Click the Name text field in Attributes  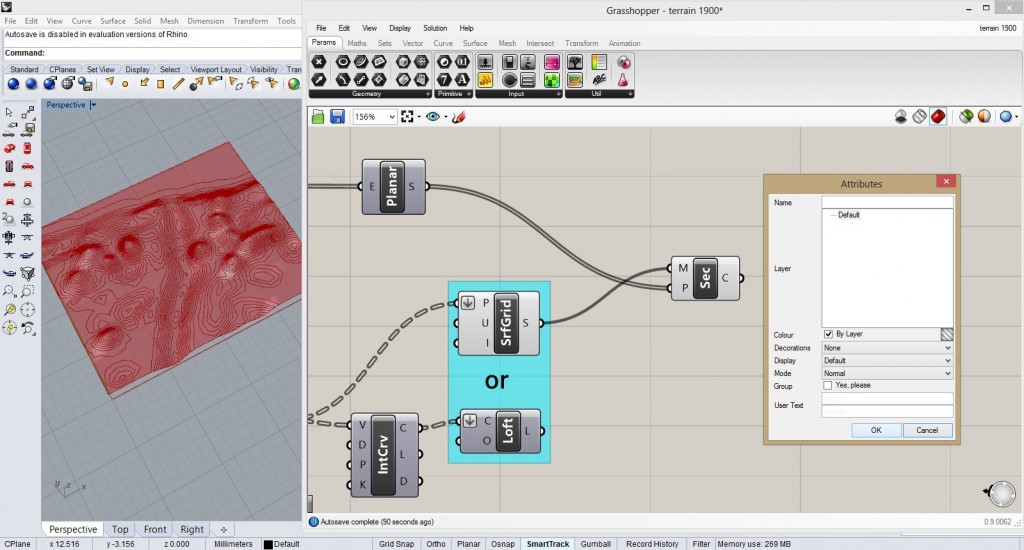887,202
